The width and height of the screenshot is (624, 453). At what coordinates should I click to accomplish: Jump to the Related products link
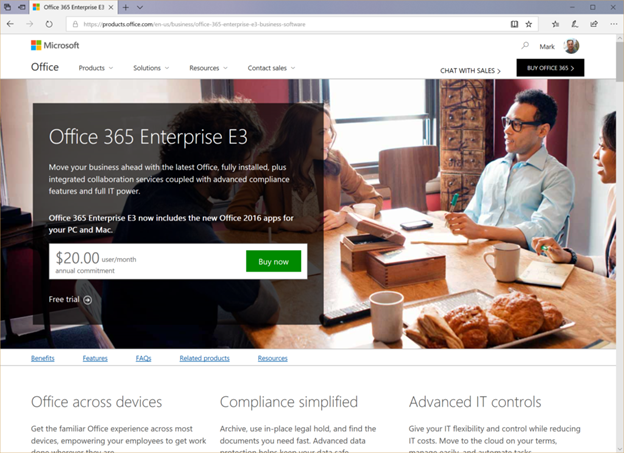(x=205, y=358)
